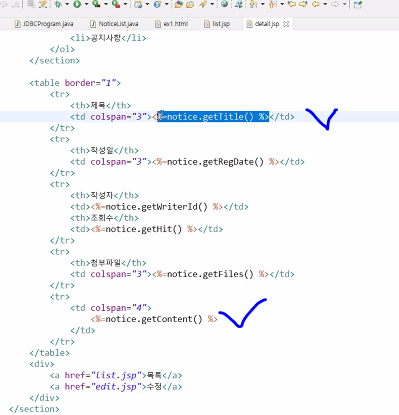Click the table border="1" tag line
This screenshot has height=415, width=399.
coord(75,83)
